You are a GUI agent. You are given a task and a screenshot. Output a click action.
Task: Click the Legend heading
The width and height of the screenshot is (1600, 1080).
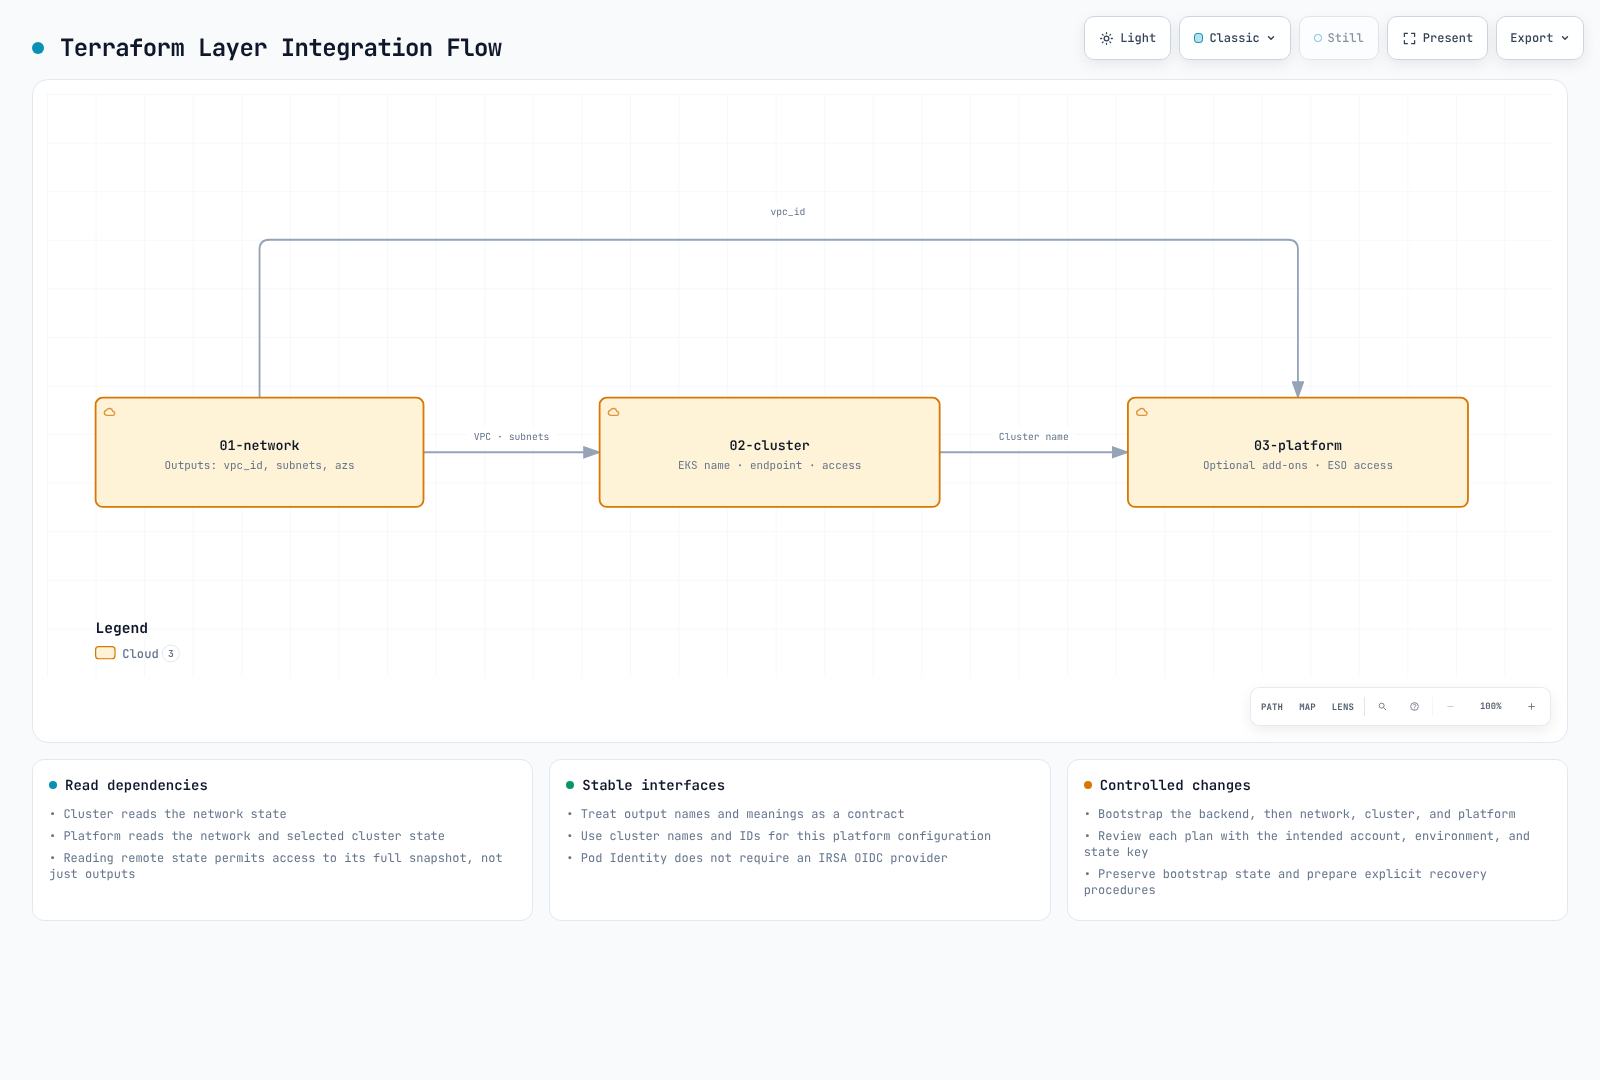[x=122, y=628]
